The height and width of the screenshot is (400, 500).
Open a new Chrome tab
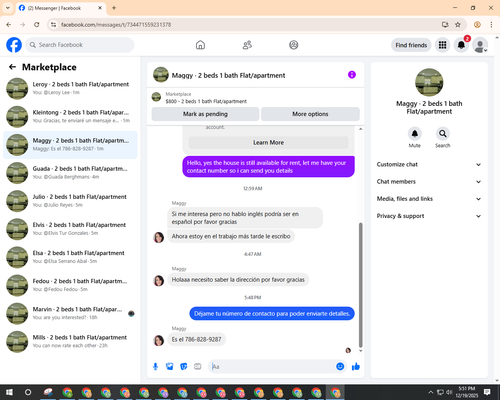click(114, 8)
